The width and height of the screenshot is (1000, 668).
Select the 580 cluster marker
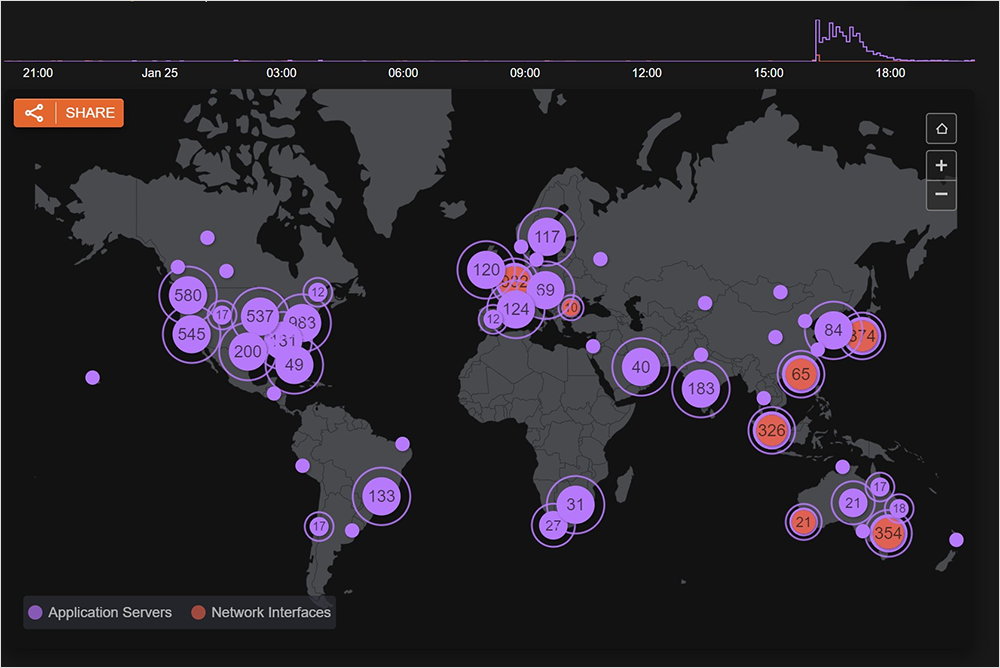[188, 295]
